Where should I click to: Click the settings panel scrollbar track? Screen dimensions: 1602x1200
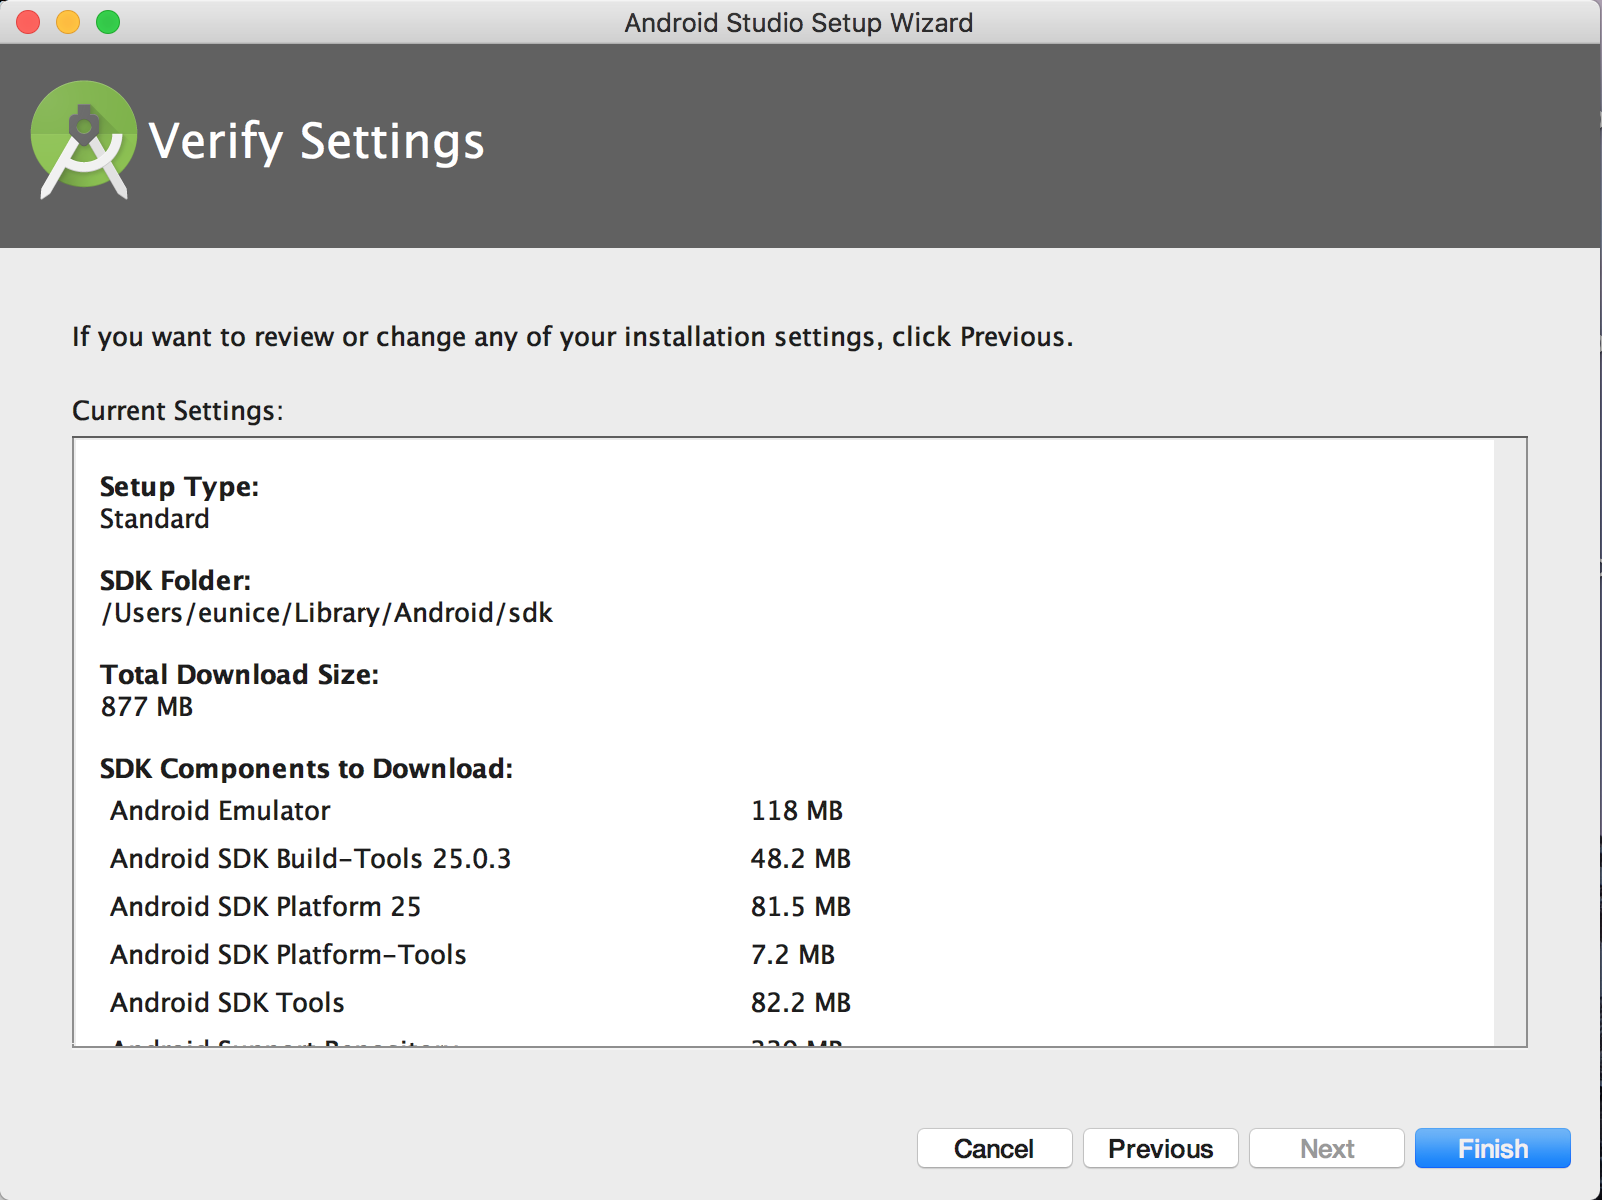pos(1509,740)
